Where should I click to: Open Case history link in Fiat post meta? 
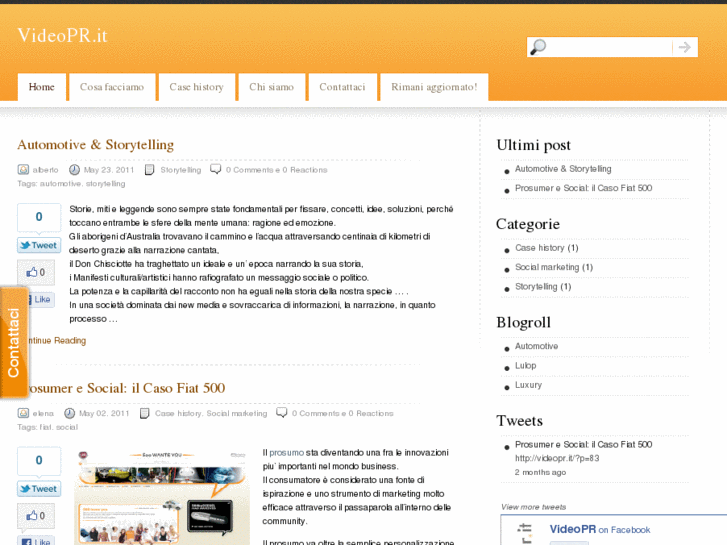coord(178,414)
